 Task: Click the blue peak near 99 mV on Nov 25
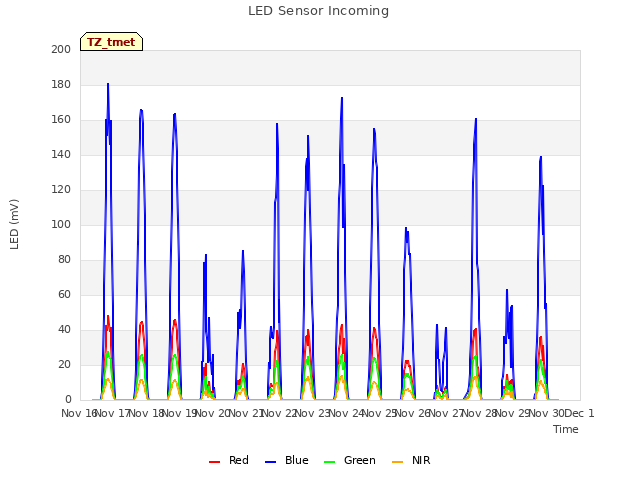click(x=406, y=228)
